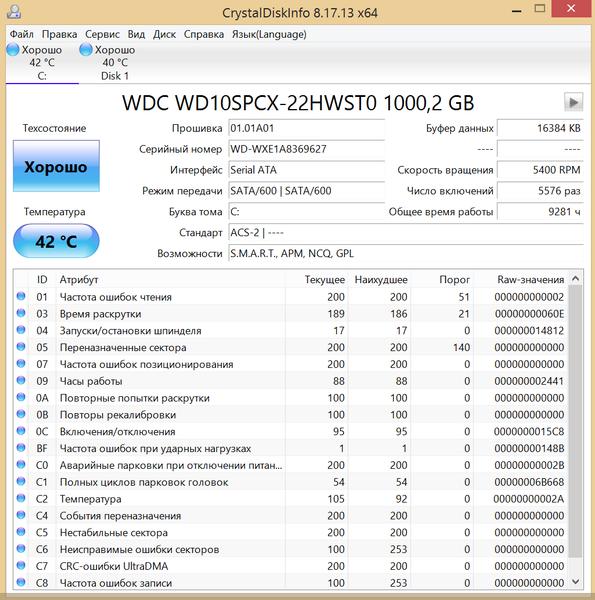Click the next disk arrow button
Screen dimensions: 595x600
pyautogui.click(x=573, y=102)
